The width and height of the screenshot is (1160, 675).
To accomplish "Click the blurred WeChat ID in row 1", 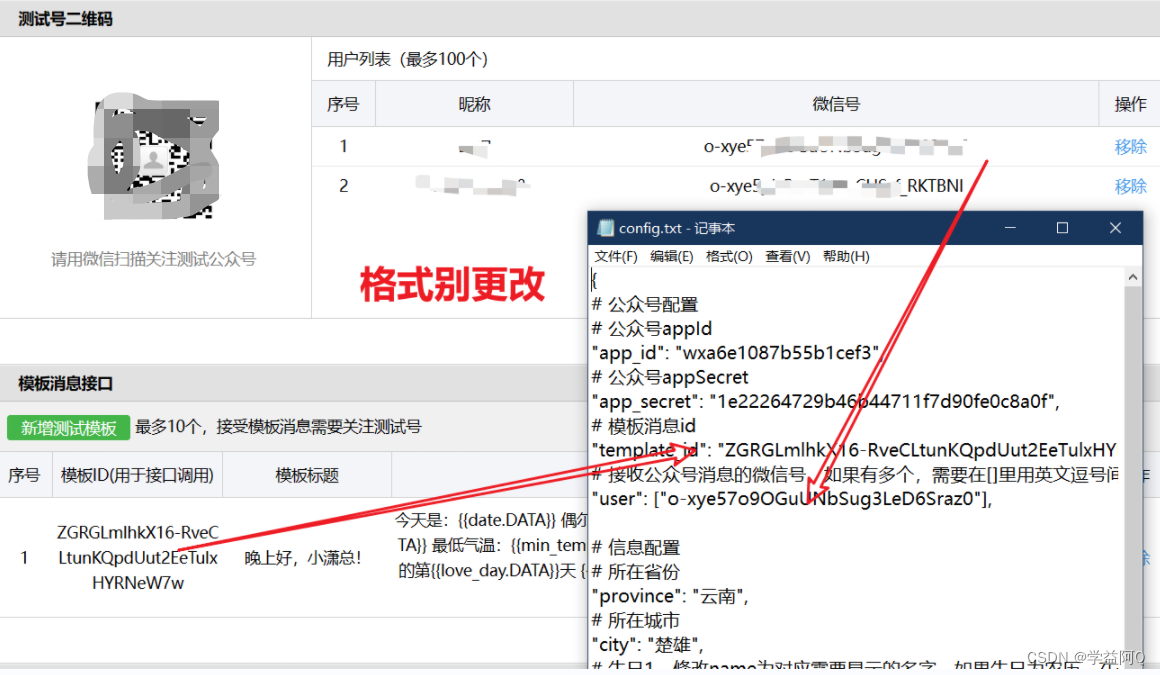I will pyautogui.click(x=834, y=147).
